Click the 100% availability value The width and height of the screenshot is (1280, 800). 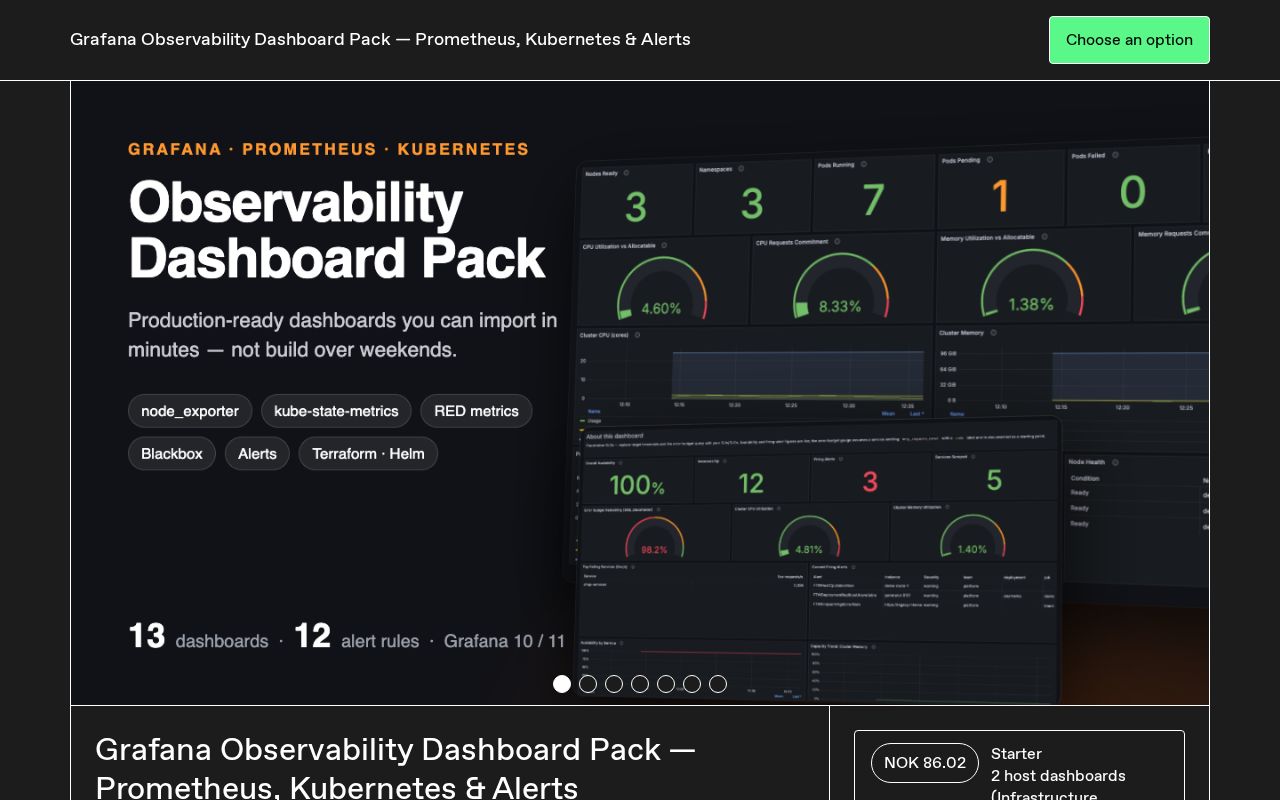[x=637, y=485]
